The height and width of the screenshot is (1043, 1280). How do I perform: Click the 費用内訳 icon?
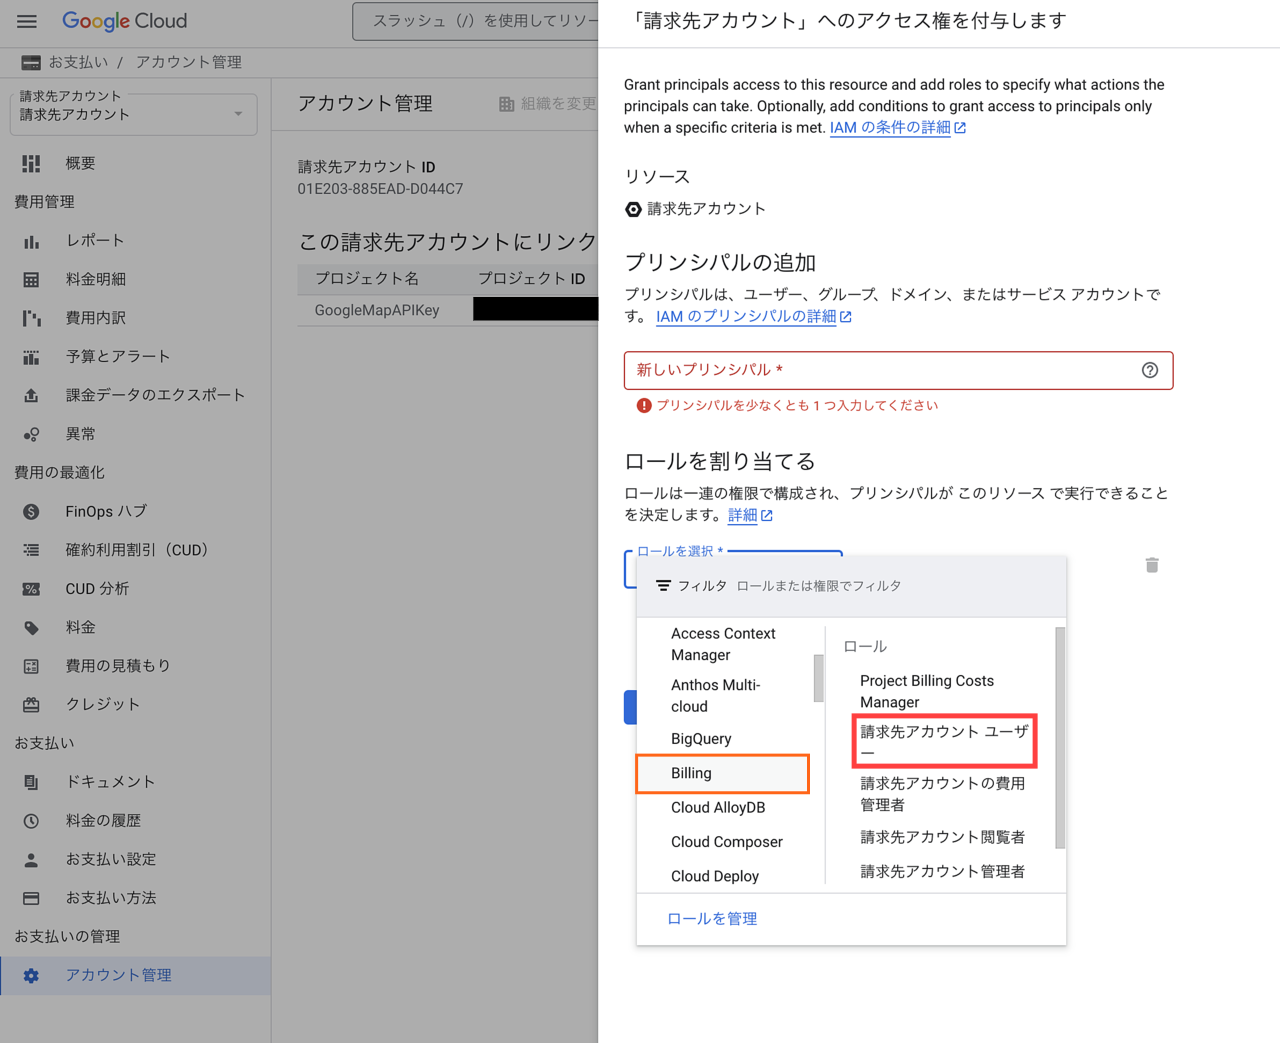31,318
